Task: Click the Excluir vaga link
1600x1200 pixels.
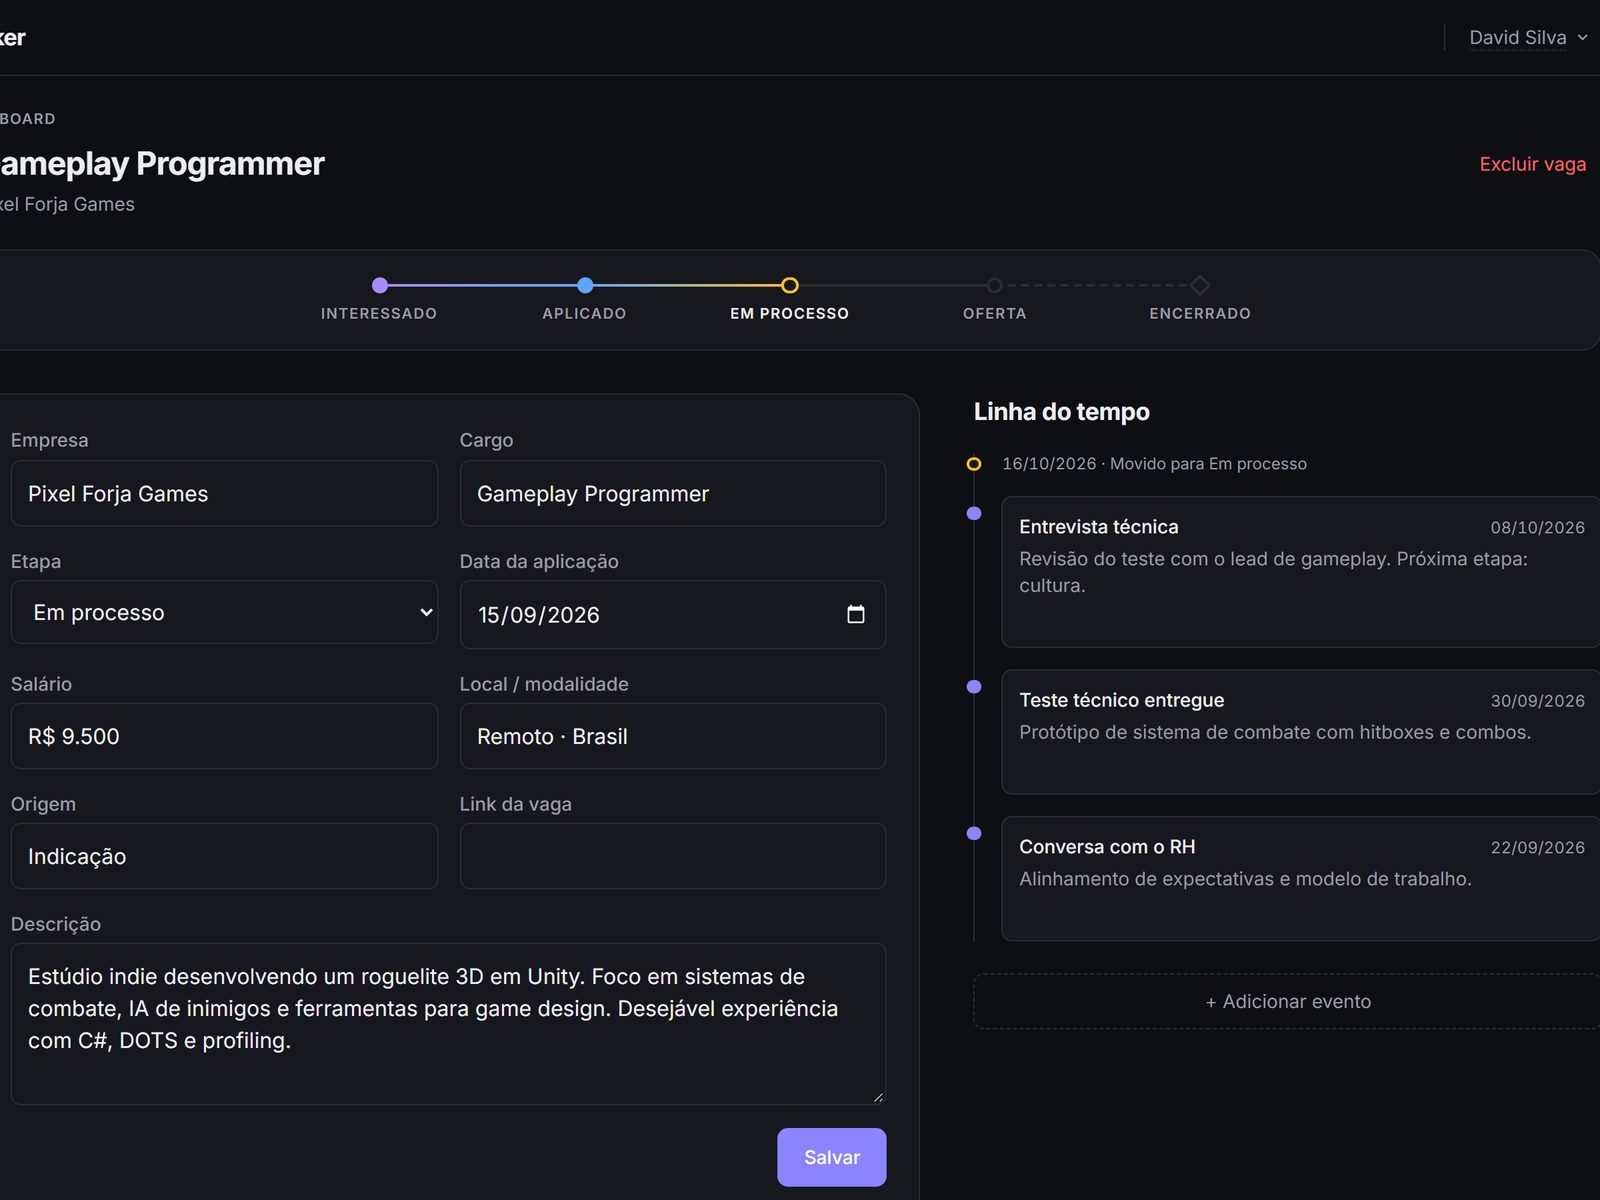Action: point(1532,164)
